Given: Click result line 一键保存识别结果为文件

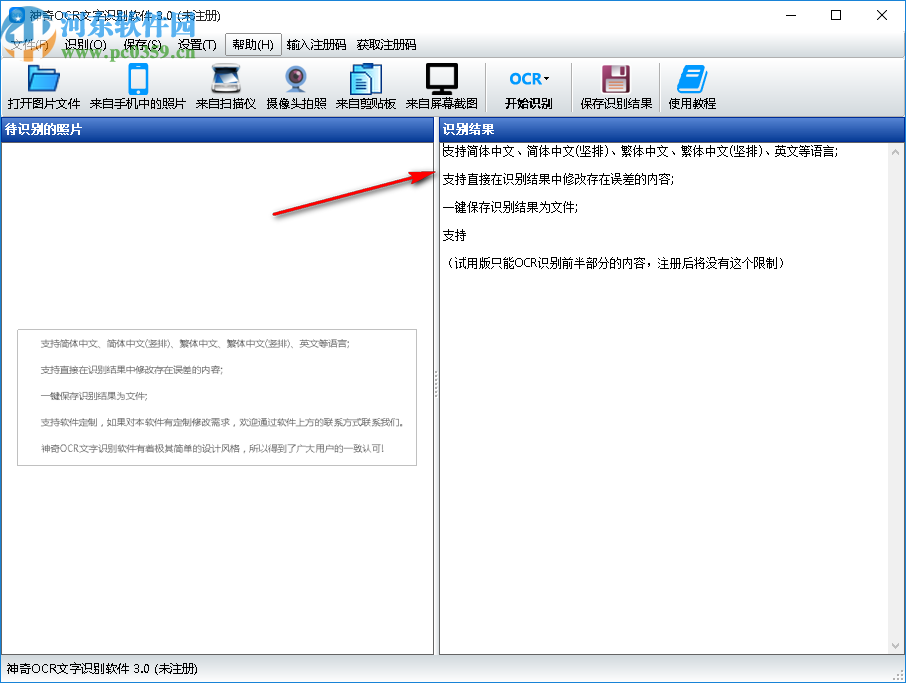Looking at the screenshot, I should point(510,207).
